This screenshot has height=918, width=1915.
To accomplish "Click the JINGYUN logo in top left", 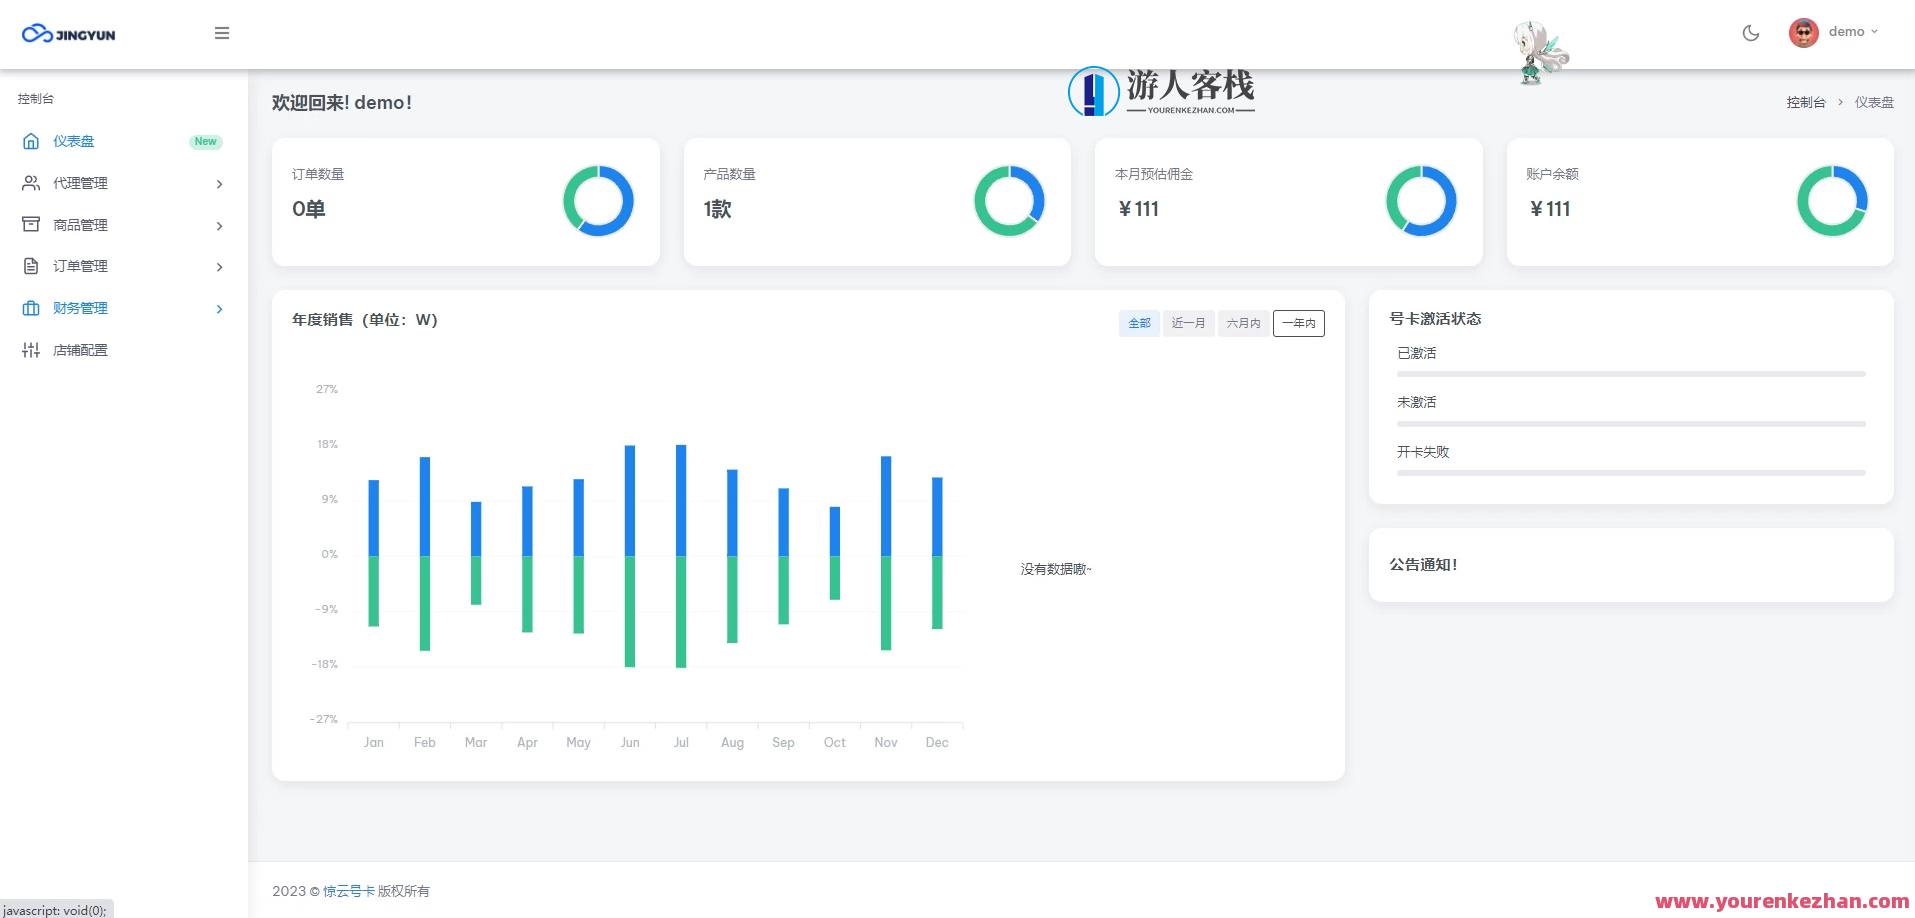I will click(67, 33).
